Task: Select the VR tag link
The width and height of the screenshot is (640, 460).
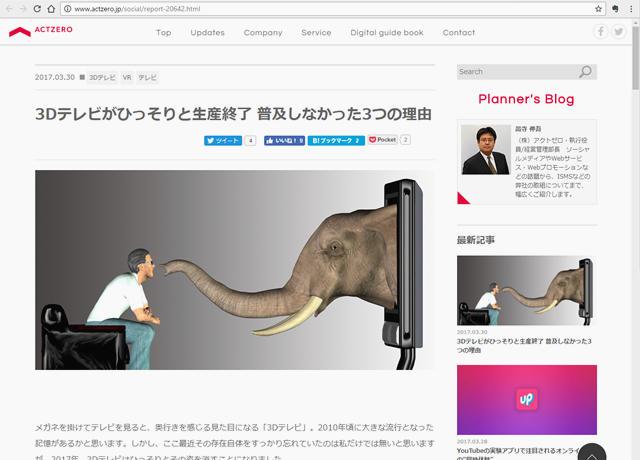Action: click(127, 77)
